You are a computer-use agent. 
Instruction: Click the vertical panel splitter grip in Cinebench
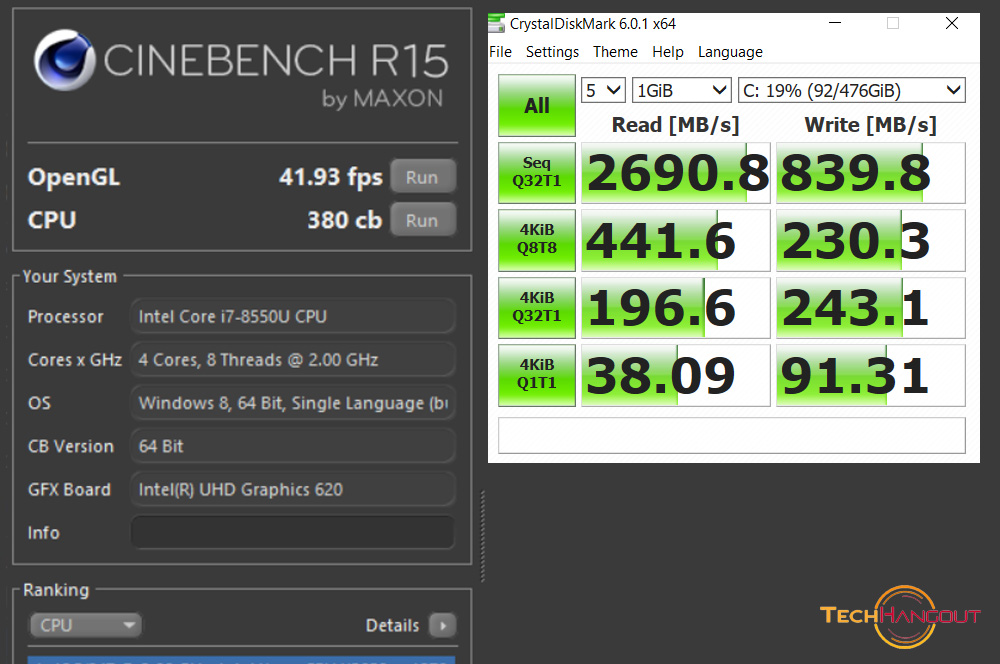tap(483, 536)
